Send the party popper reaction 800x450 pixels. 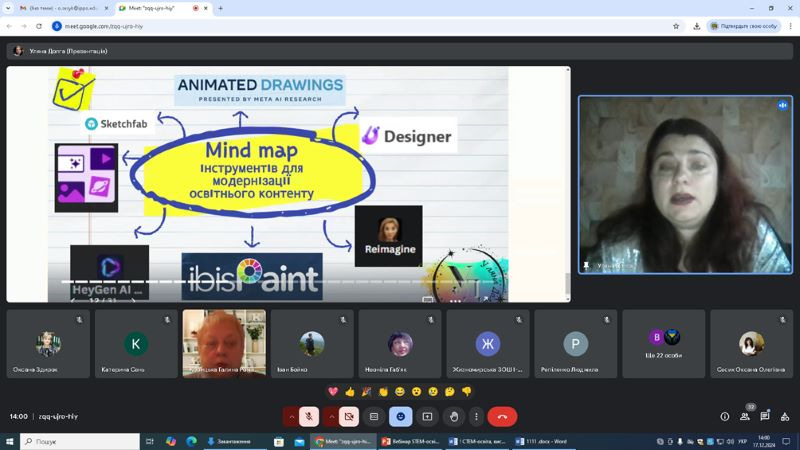(366, 392)
